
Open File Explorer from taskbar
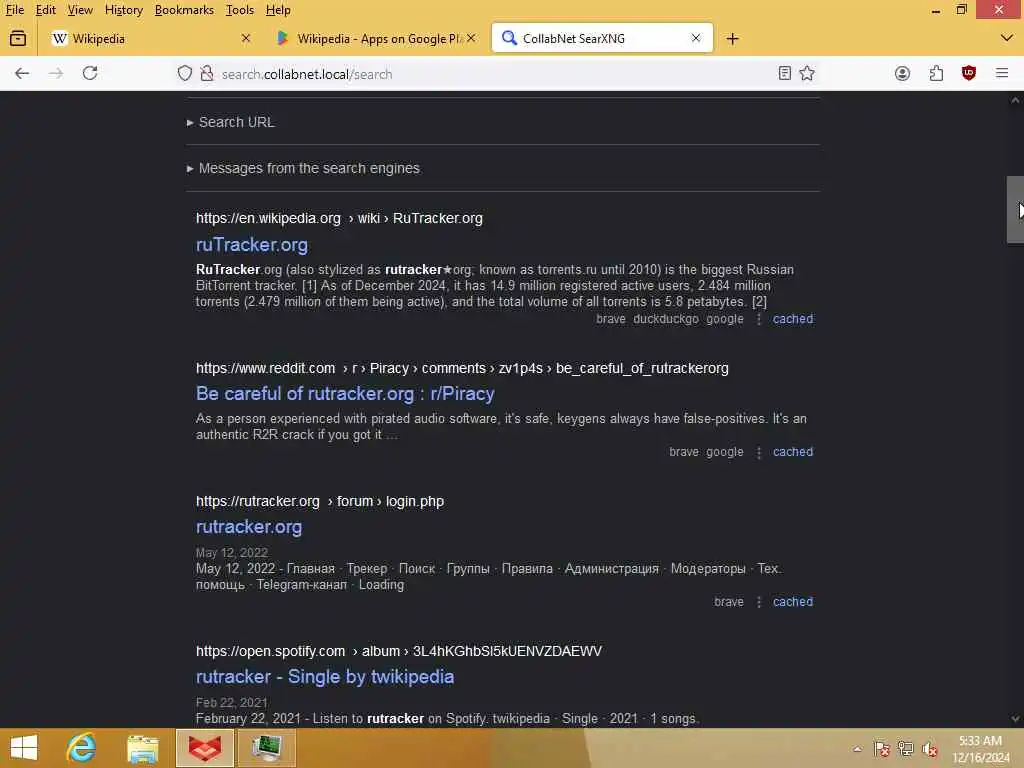click(142, 748)
